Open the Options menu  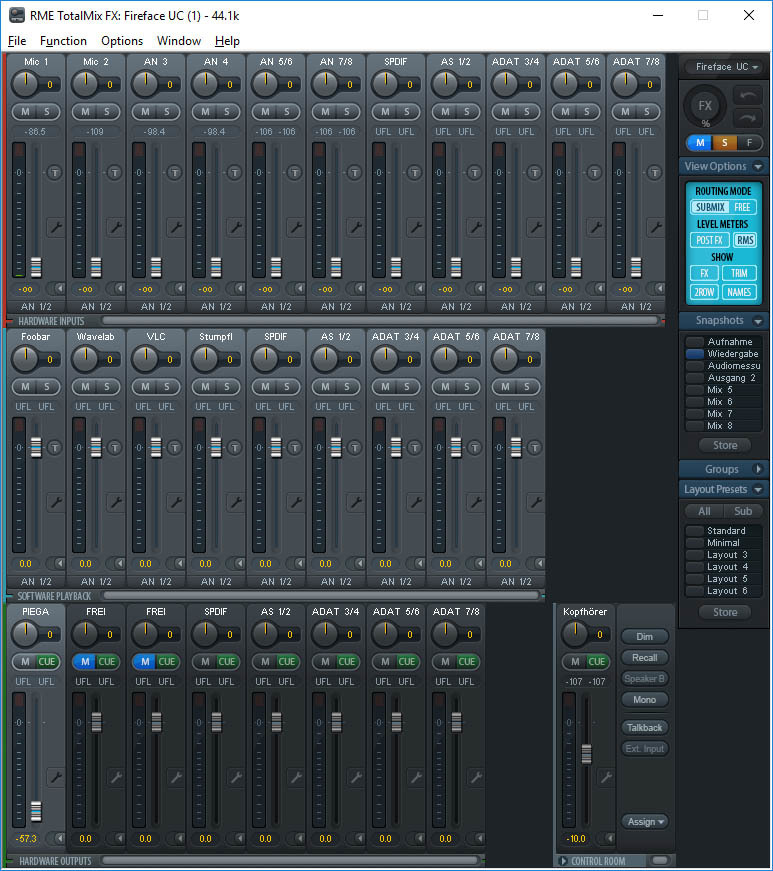pos(122,41)
